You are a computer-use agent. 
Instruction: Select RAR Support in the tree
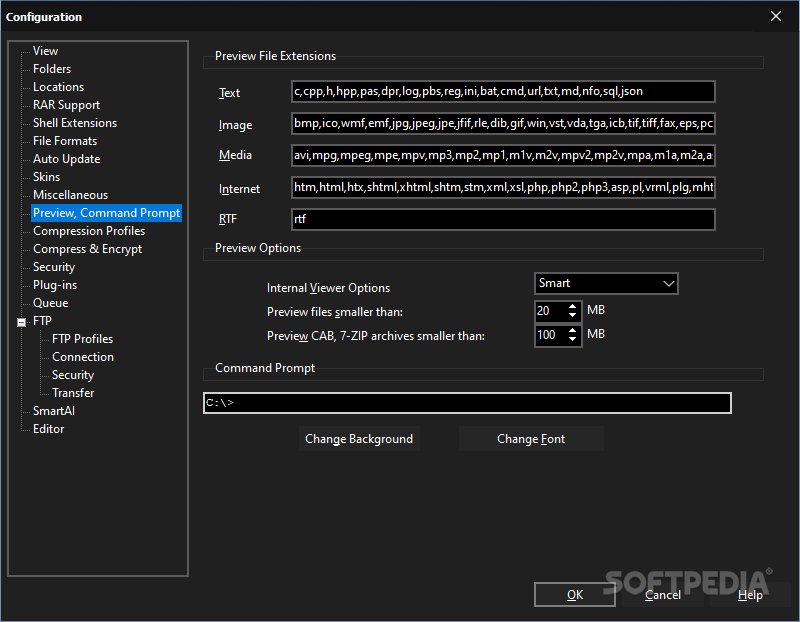pos(66,105)
